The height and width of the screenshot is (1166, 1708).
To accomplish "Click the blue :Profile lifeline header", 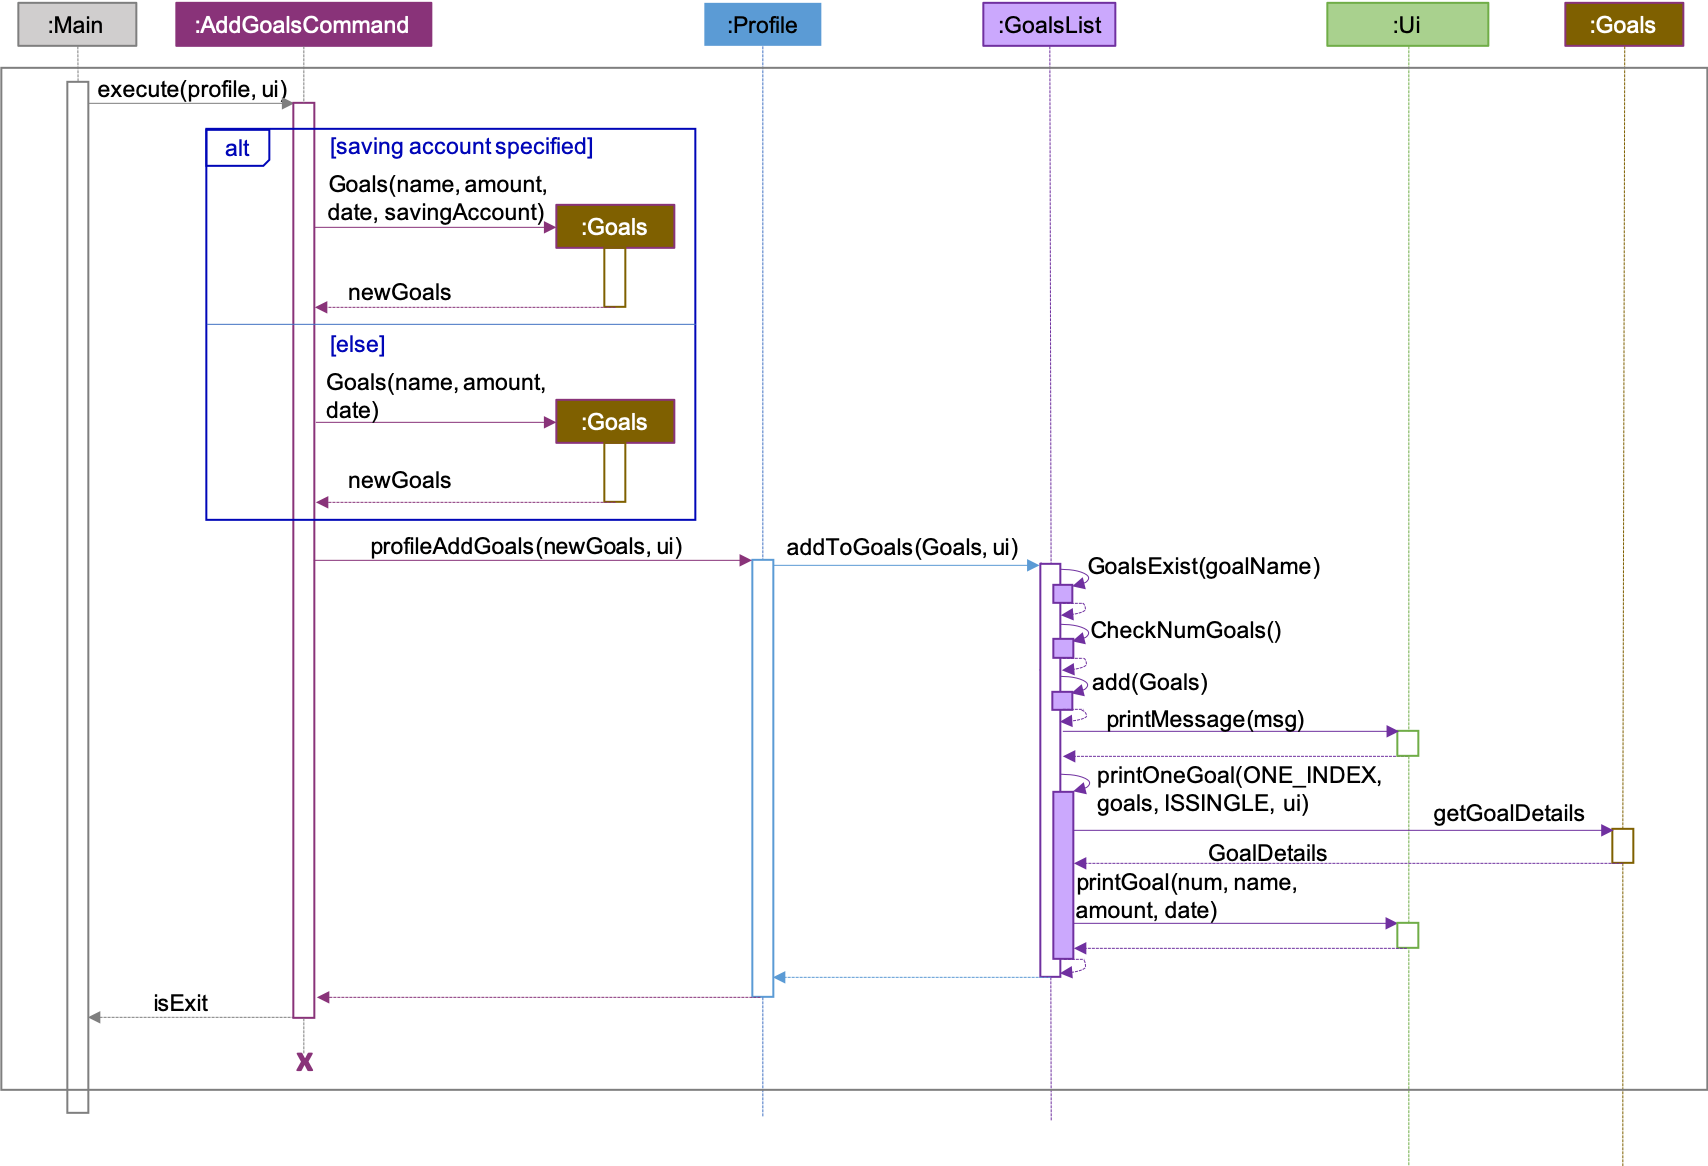I will [762, 25].
